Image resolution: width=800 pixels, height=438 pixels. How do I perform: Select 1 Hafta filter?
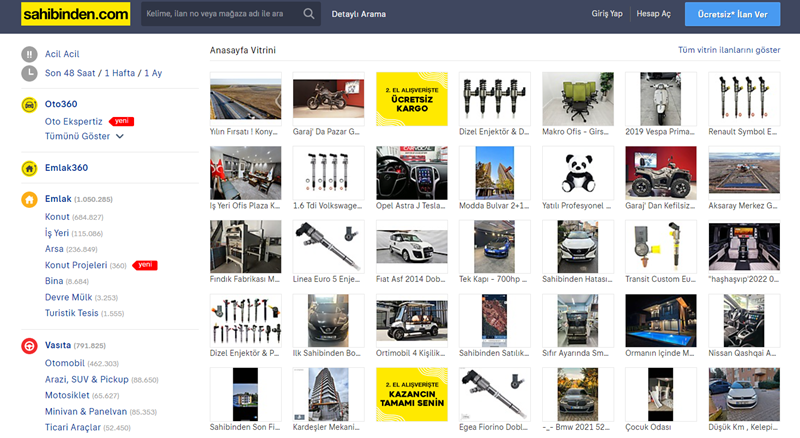(x=120, y=73)
